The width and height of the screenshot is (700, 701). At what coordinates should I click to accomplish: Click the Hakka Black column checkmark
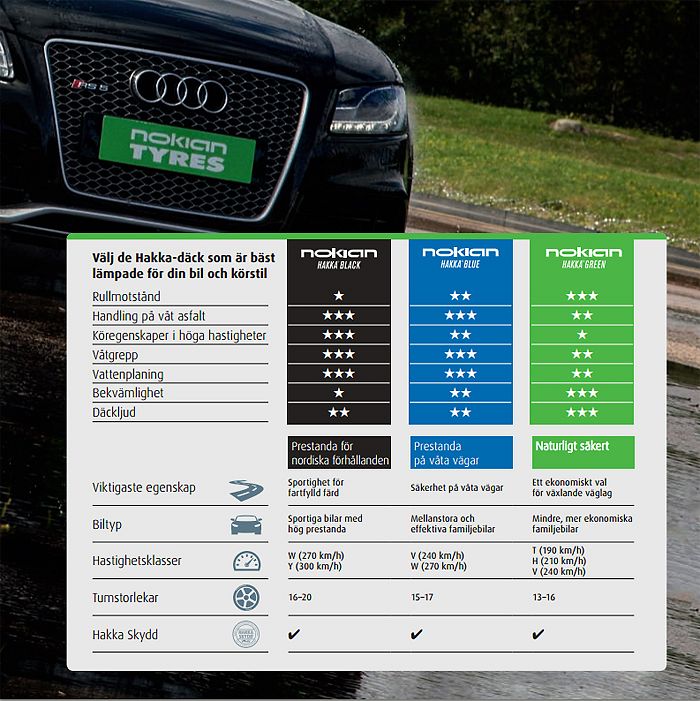(294, 634)
